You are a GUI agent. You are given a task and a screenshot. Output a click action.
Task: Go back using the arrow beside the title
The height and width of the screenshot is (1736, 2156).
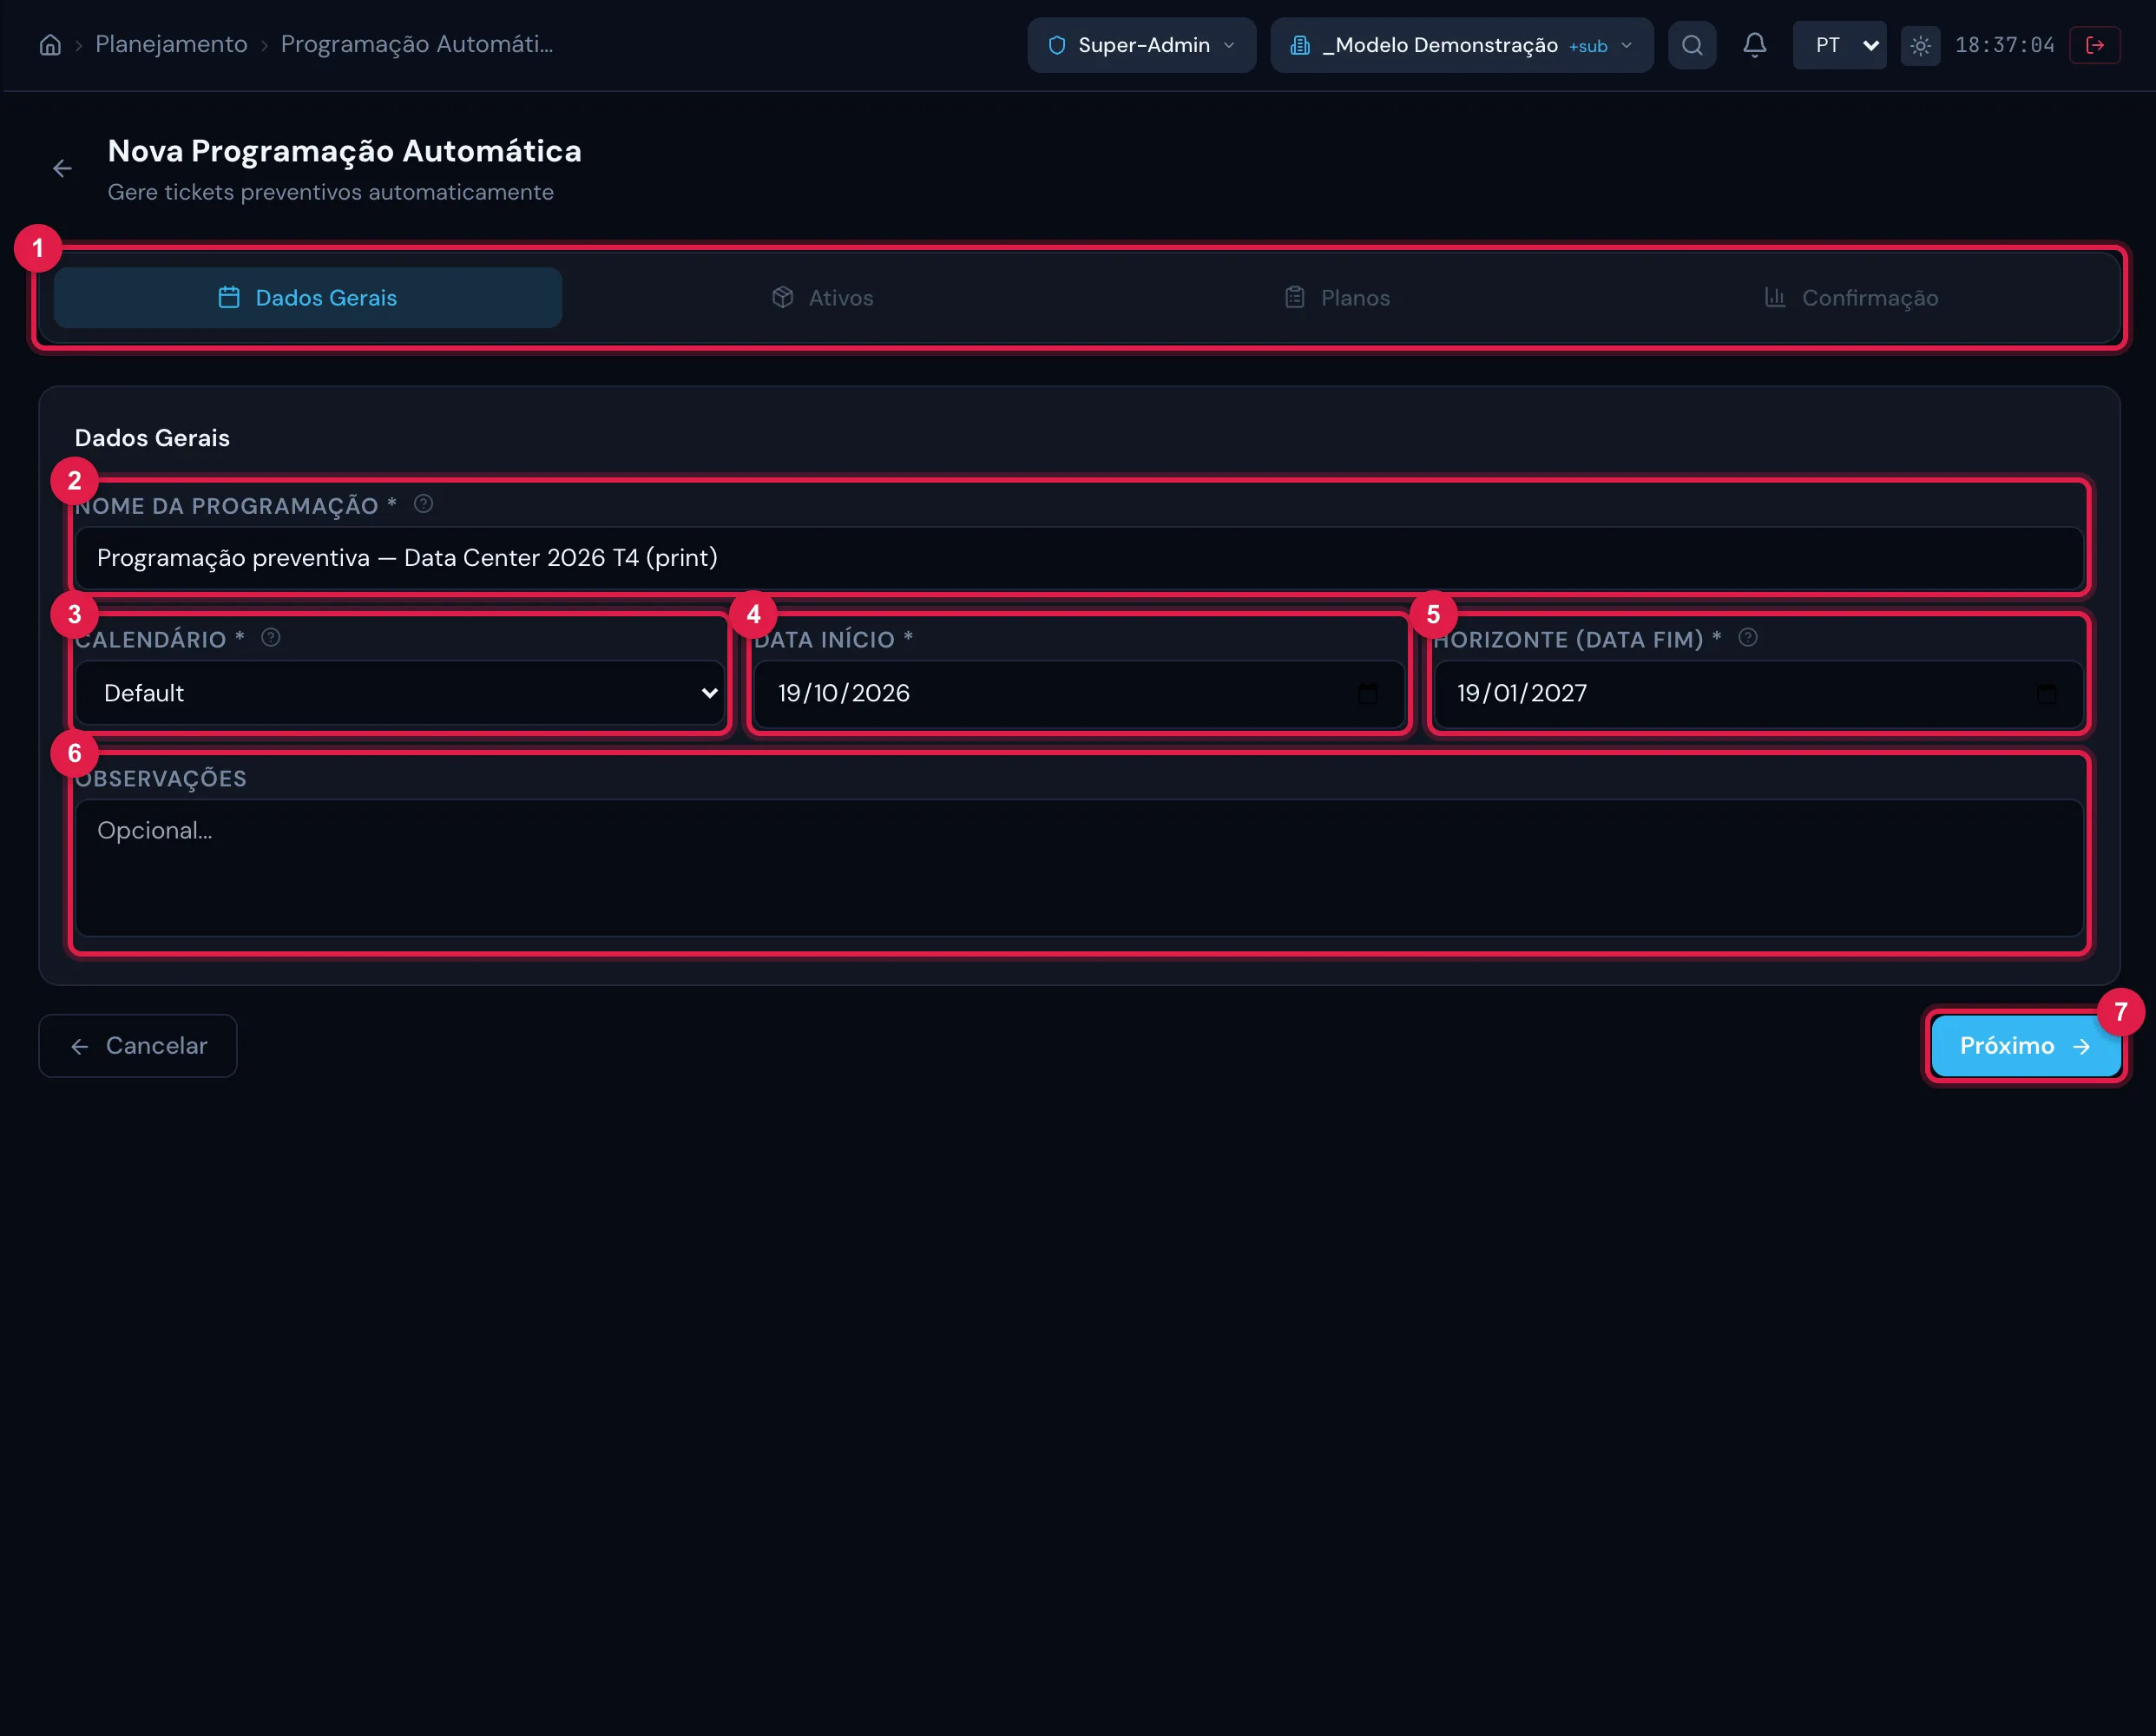click(x=62, y=169)
